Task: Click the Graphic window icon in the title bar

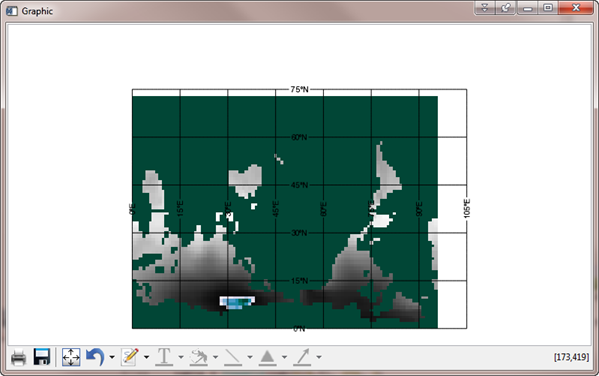Action: (12, 11)
